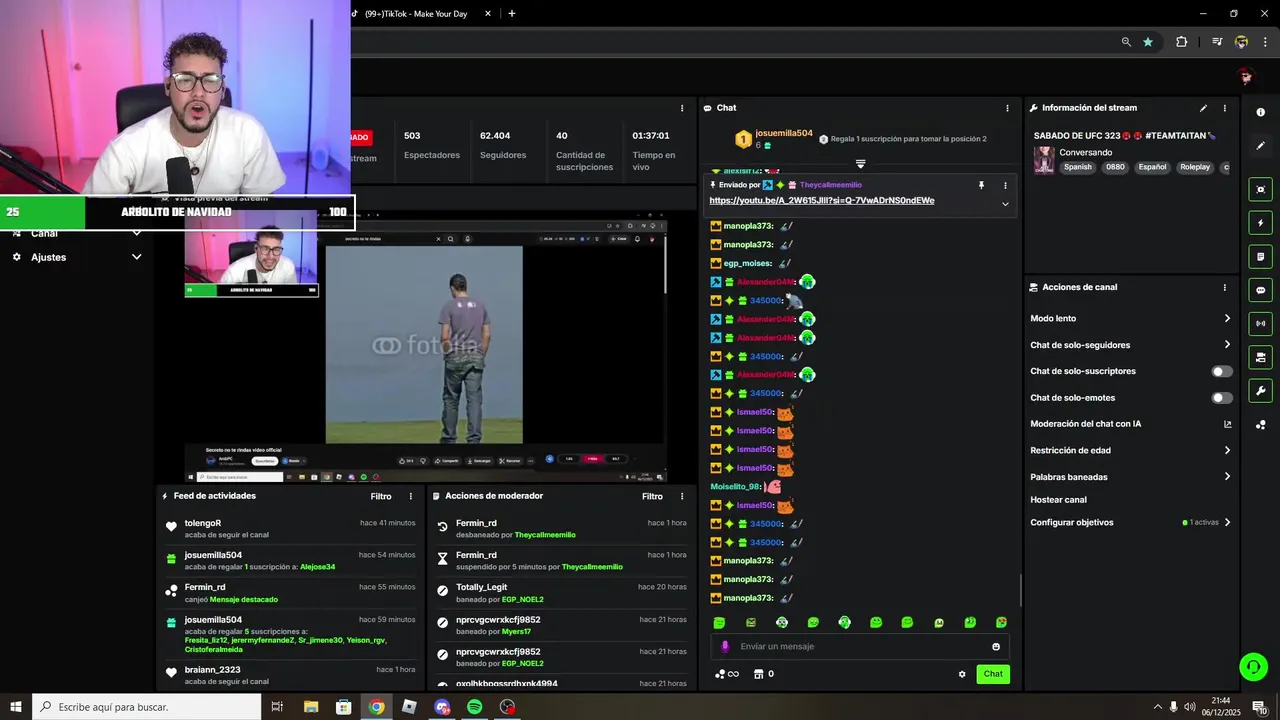The image size is (1280, 720).
Task: Click braiann_2323 in the activity feed
Action: pos(212,670)
